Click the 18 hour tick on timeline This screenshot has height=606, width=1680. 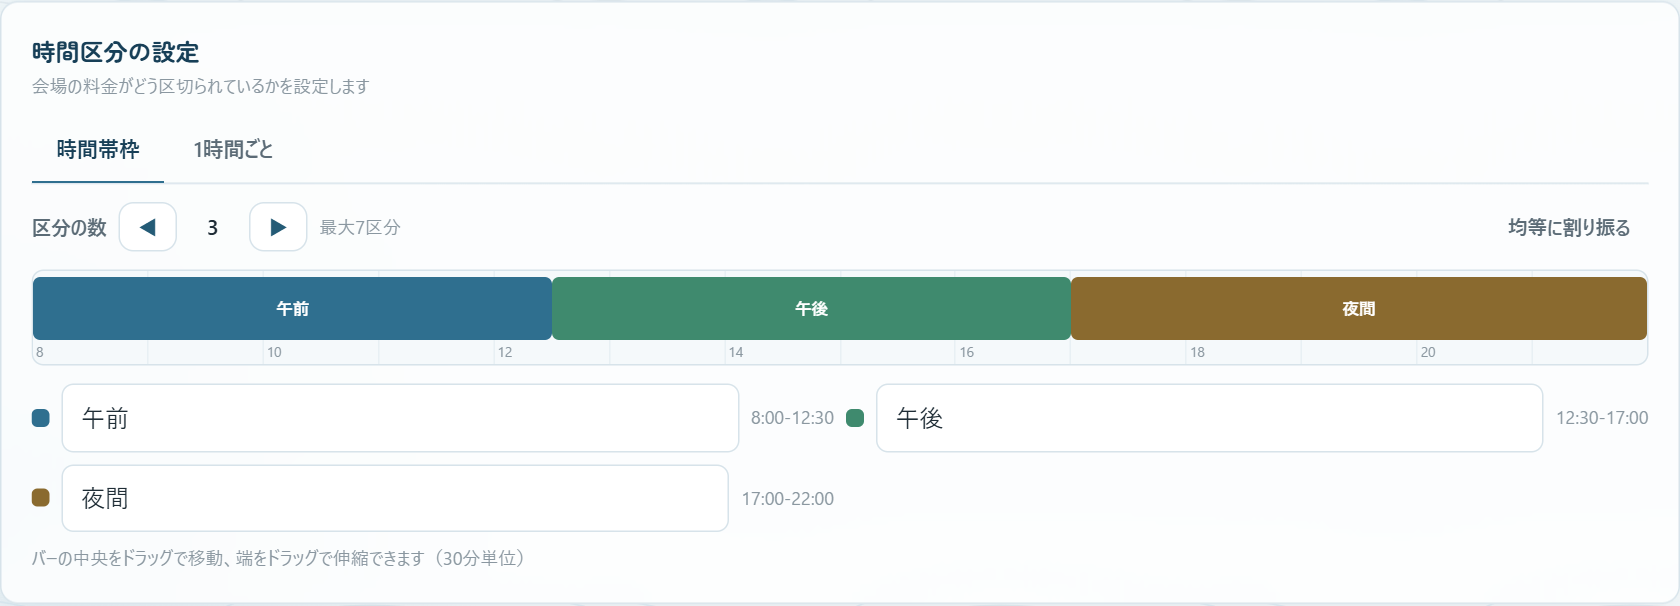1197,352
